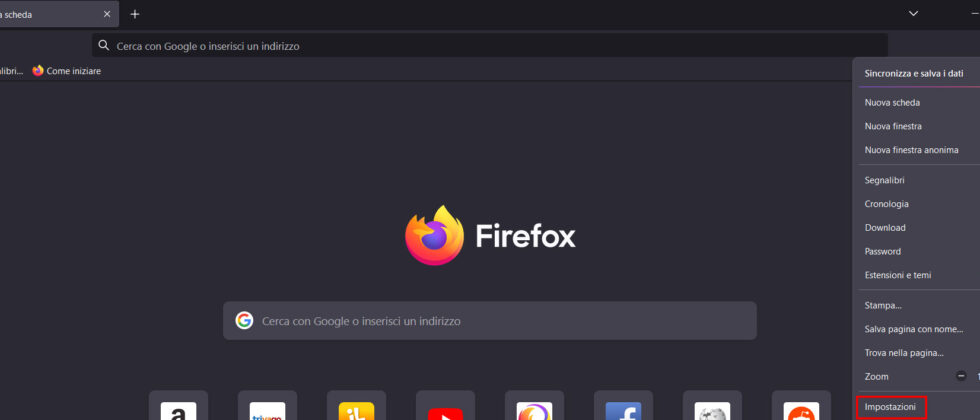The height and width of the screenshot is (420, 980).
Task: Open the Facebook shortcut tile
Action: (624, 405)
